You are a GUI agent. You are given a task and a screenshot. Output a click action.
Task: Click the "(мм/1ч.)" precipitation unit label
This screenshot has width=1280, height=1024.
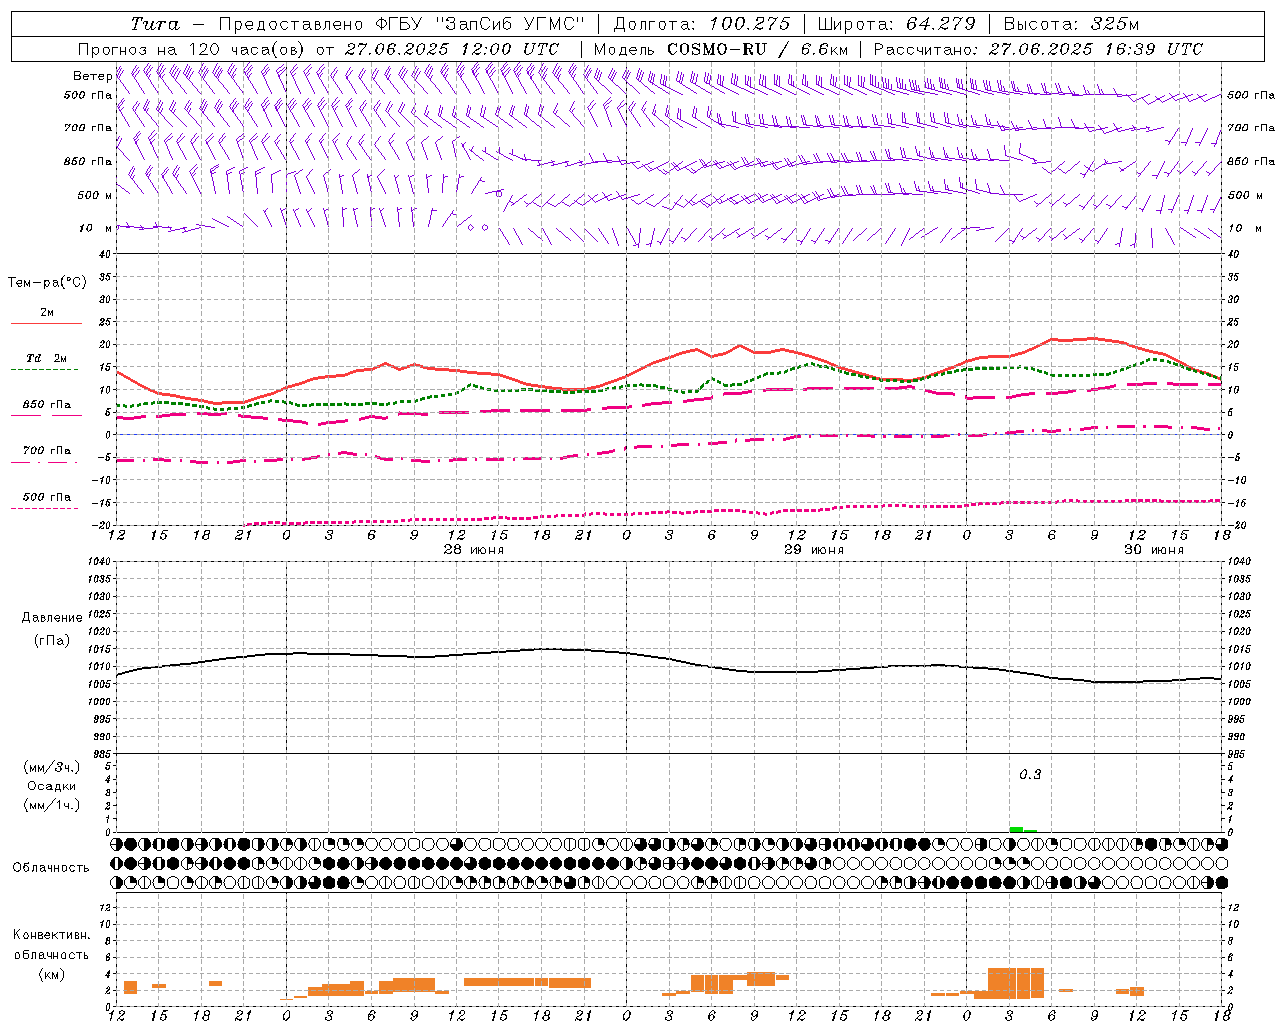(52, 805)
